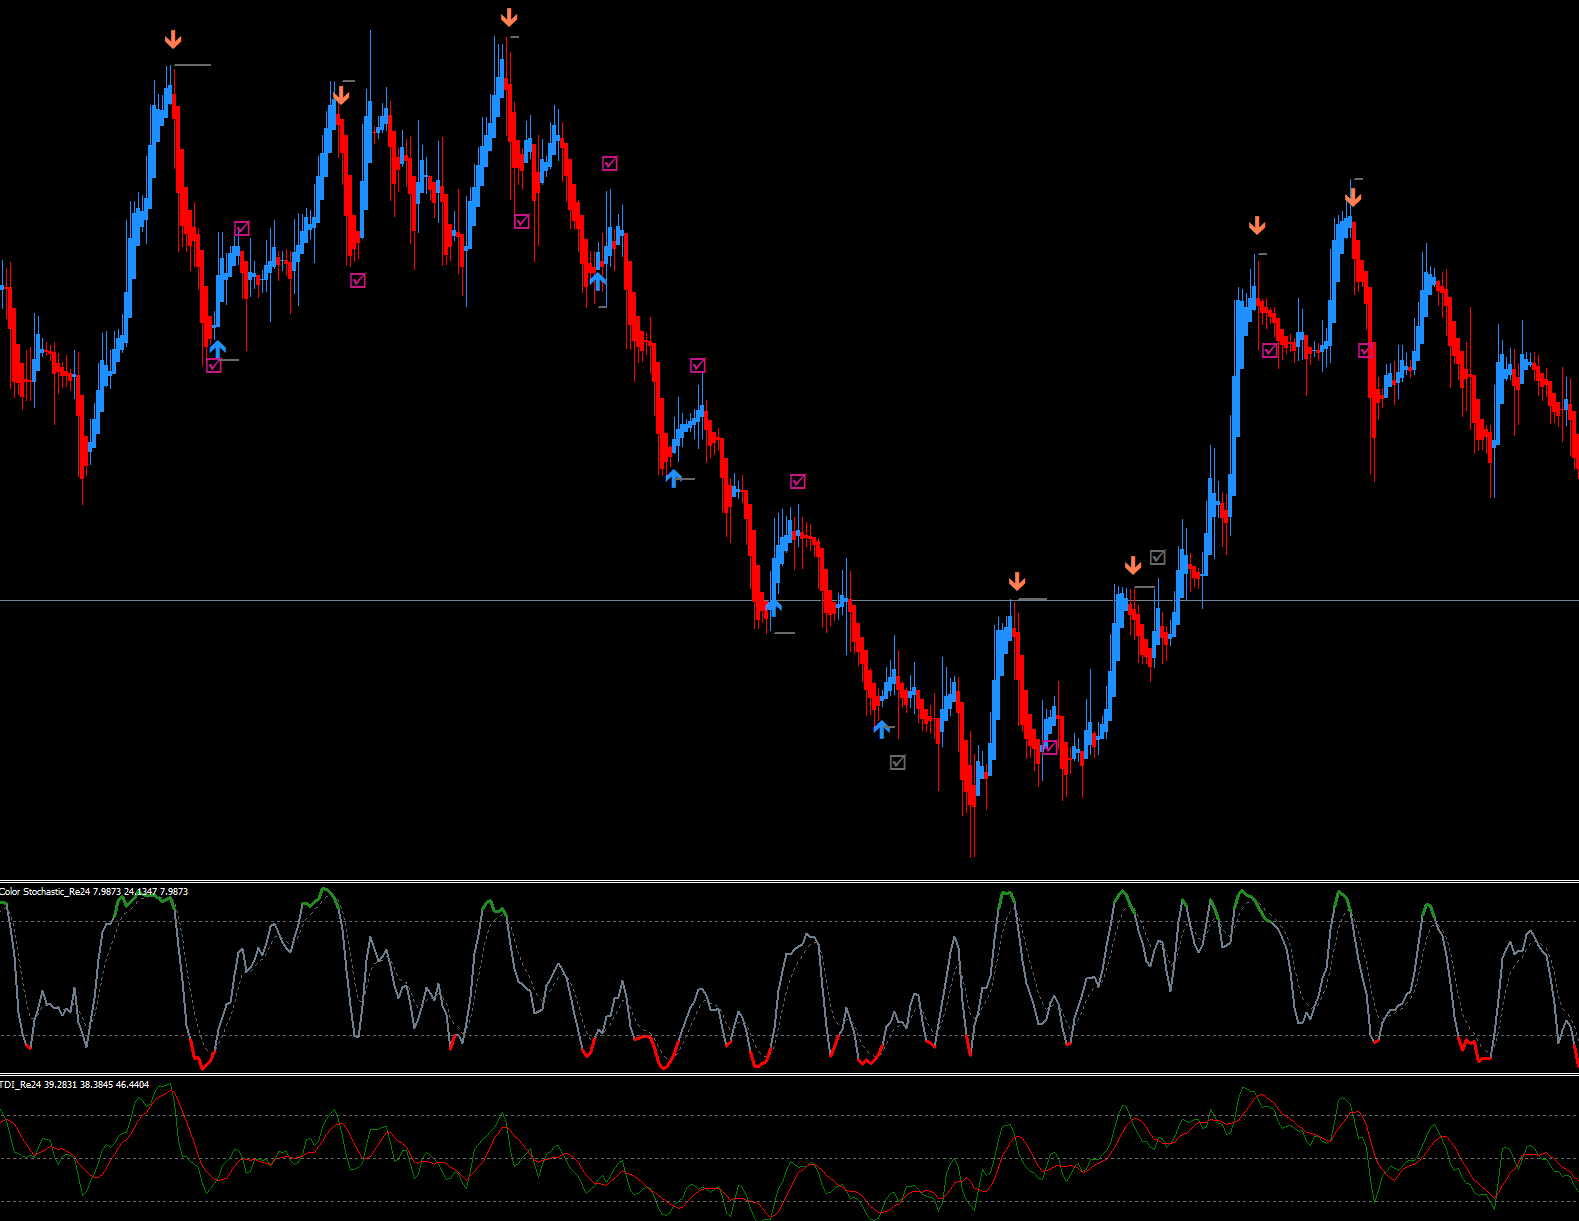Viewport: 1579px width, 1221px height.
Task: Click the rightmost orange down arrow signal
Action: 1353,198
